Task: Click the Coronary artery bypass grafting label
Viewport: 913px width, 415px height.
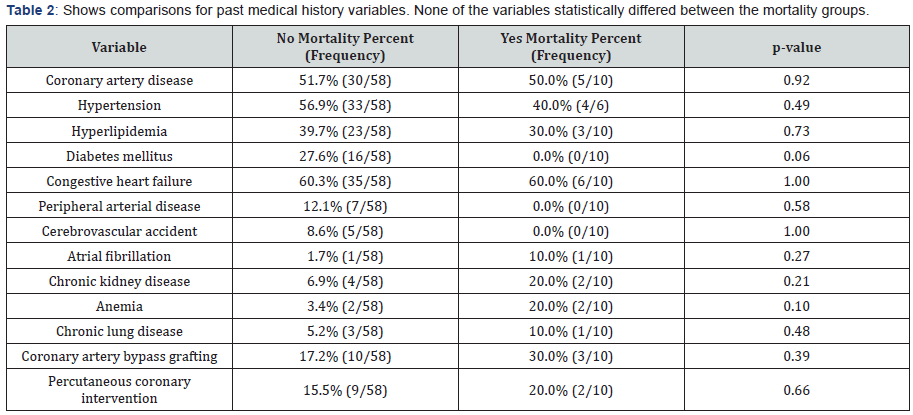Action: tap(119, 358)
